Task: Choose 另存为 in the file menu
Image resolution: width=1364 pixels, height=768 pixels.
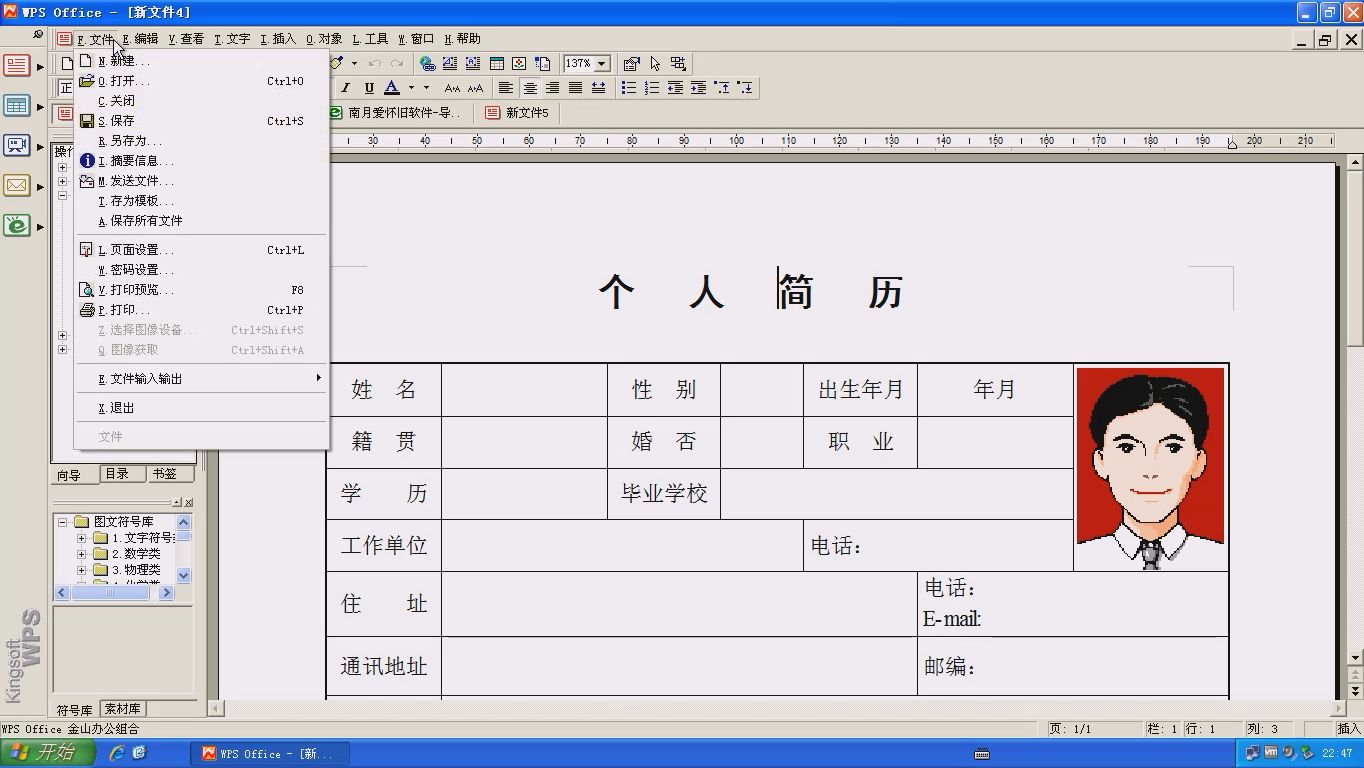Action: tap(201, 141)
